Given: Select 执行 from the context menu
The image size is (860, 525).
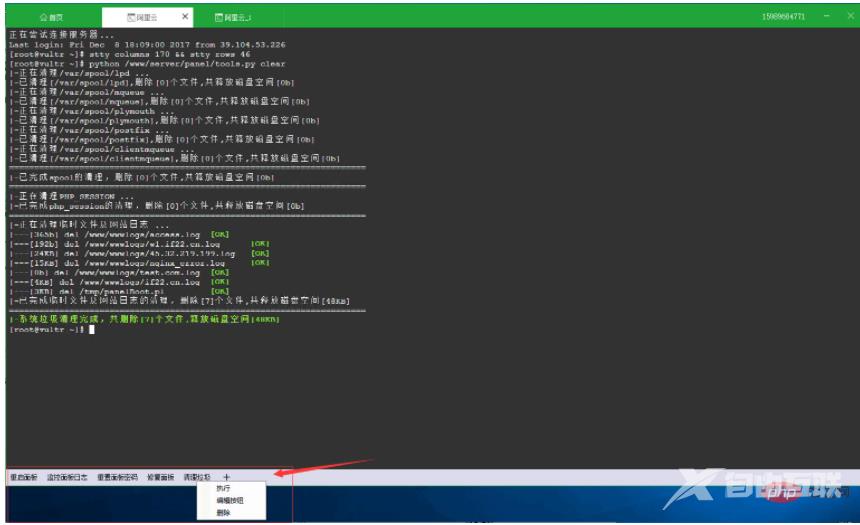Looking at the screenshot, I should point(223,488).
